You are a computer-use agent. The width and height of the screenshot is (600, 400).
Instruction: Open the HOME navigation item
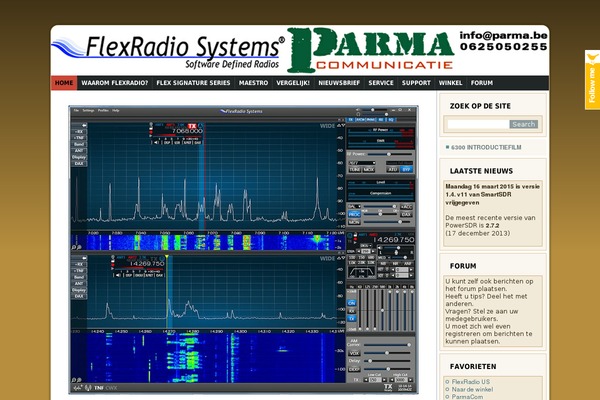[64, 83]
